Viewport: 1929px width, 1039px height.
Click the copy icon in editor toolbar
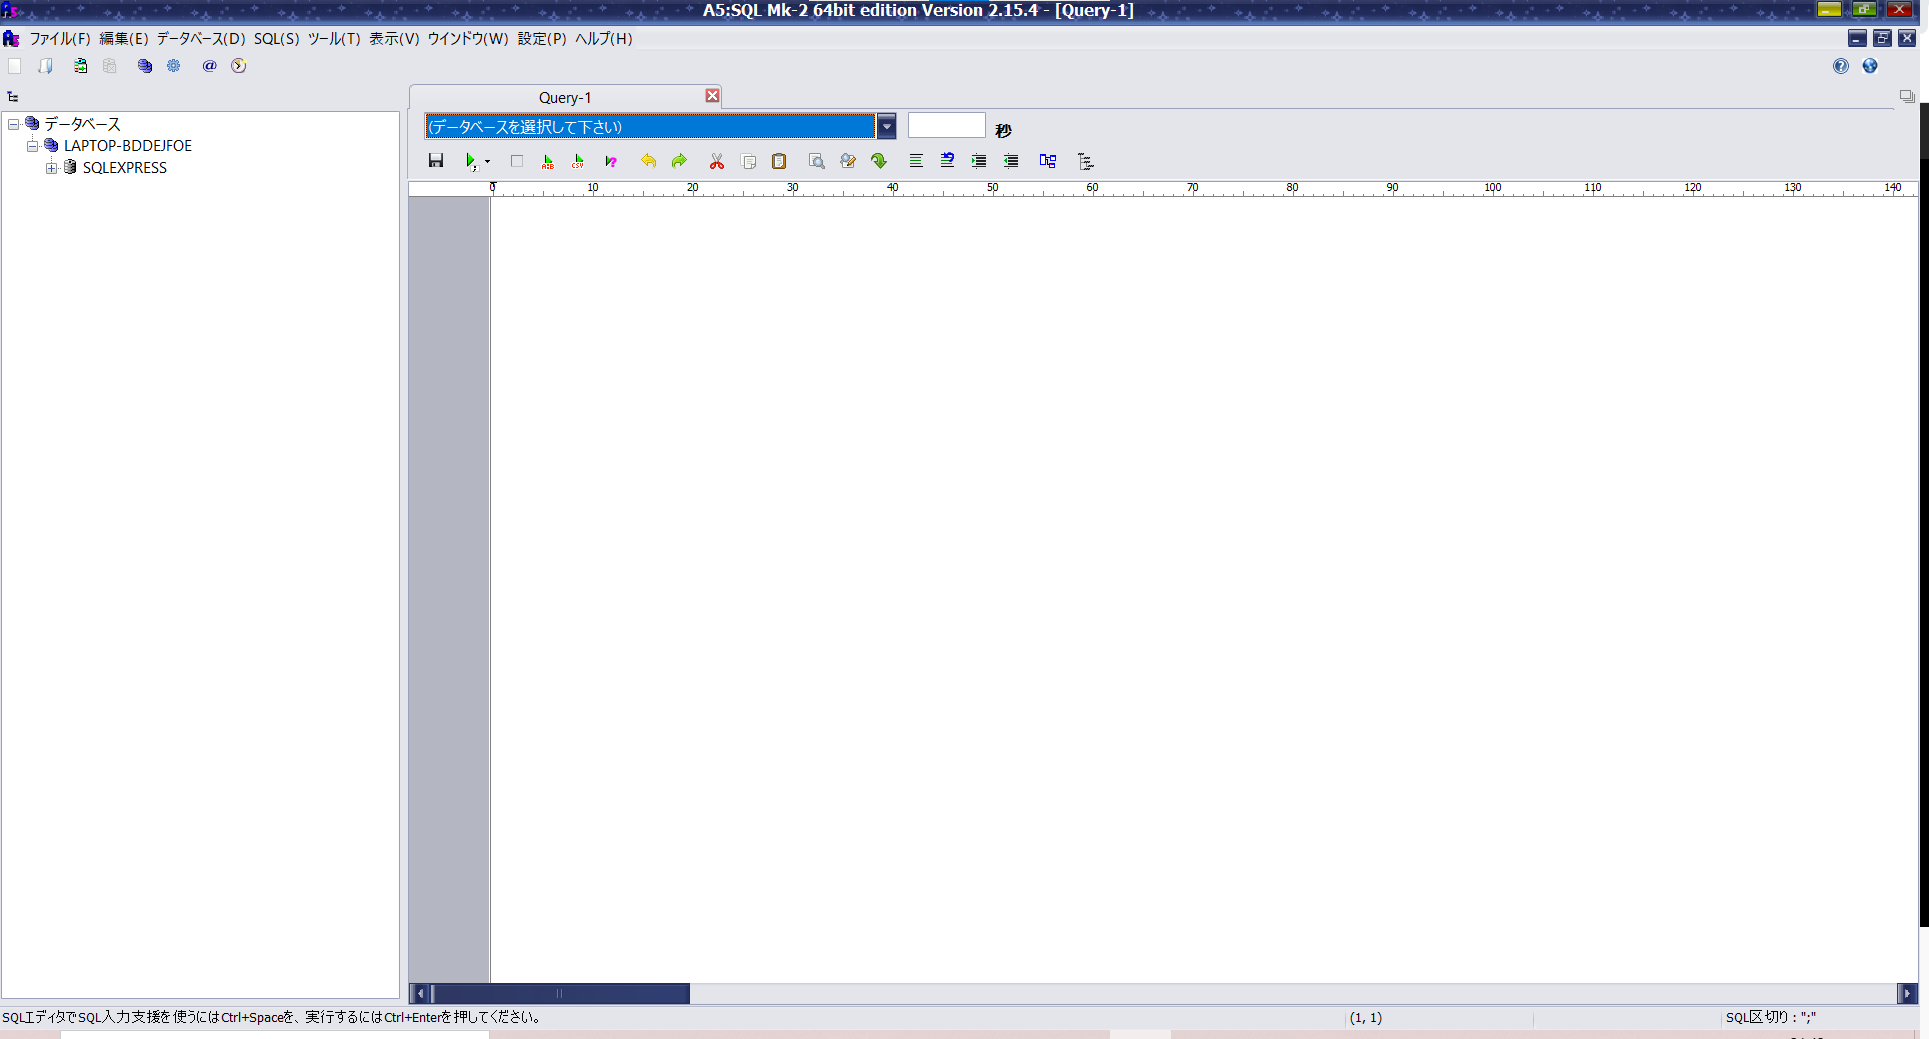(x=748, y=161)
